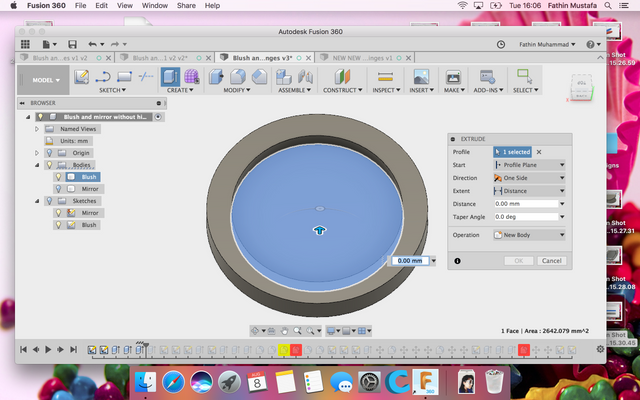
Task: Open the File menu
Action: [x=80, y=5]
